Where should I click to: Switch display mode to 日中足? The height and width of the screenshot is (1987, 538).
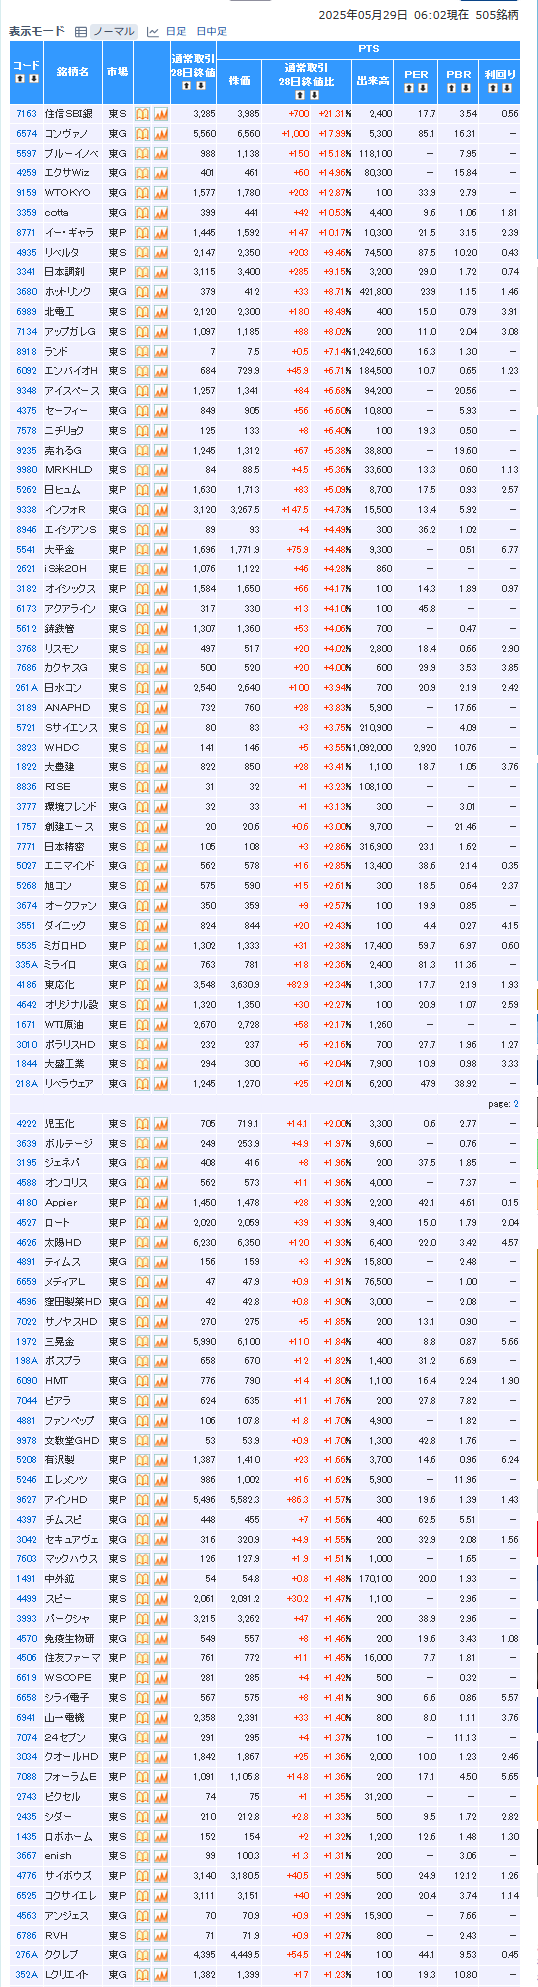(212, 32)
